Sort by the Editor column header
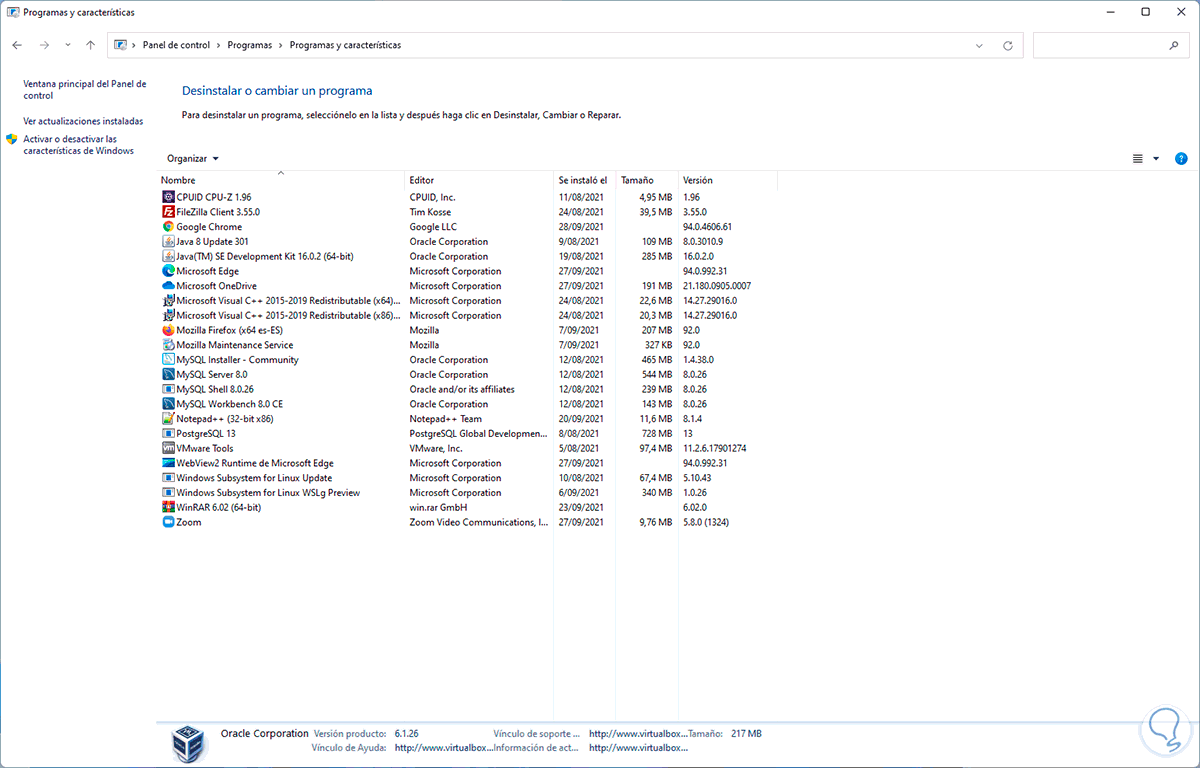Viewport: 1200px width, 768px height. [480, 180]
